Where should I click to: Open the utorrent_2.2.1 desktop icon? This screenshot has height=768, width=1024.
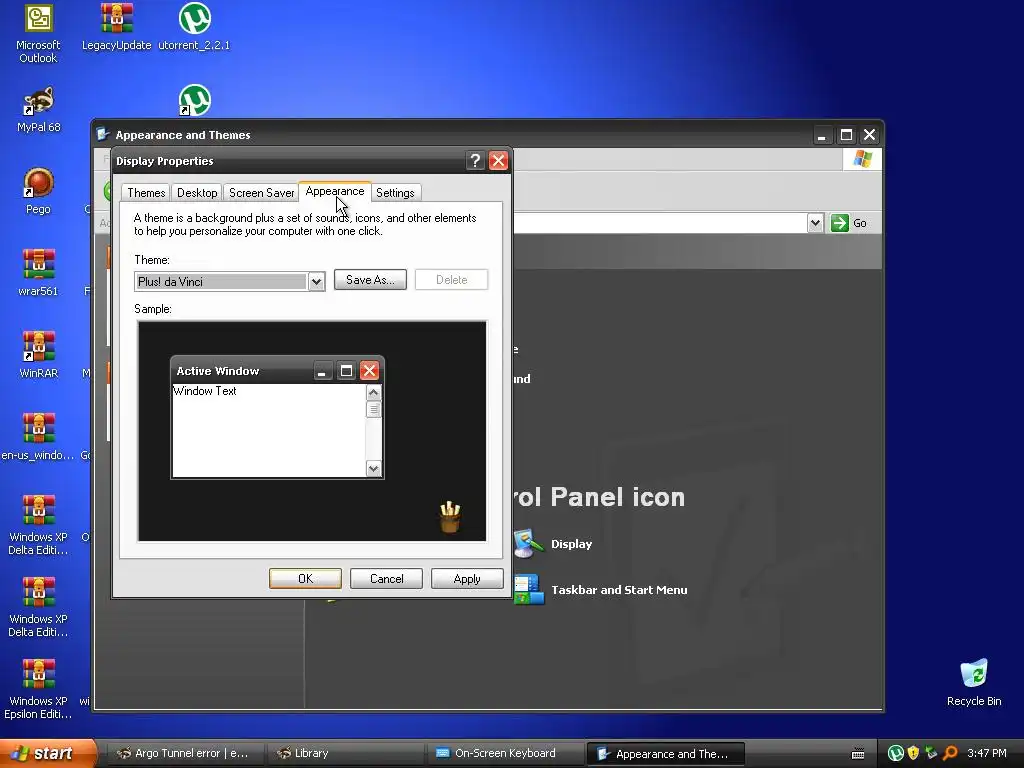coord(195,27)
